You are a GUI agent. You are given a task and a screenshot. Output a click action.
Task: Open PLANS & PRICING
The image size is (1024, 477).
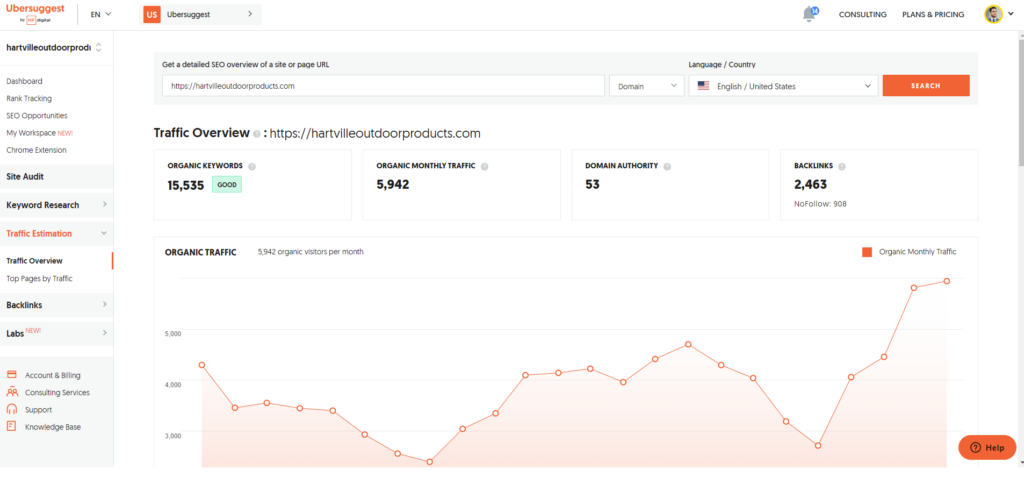933,14
